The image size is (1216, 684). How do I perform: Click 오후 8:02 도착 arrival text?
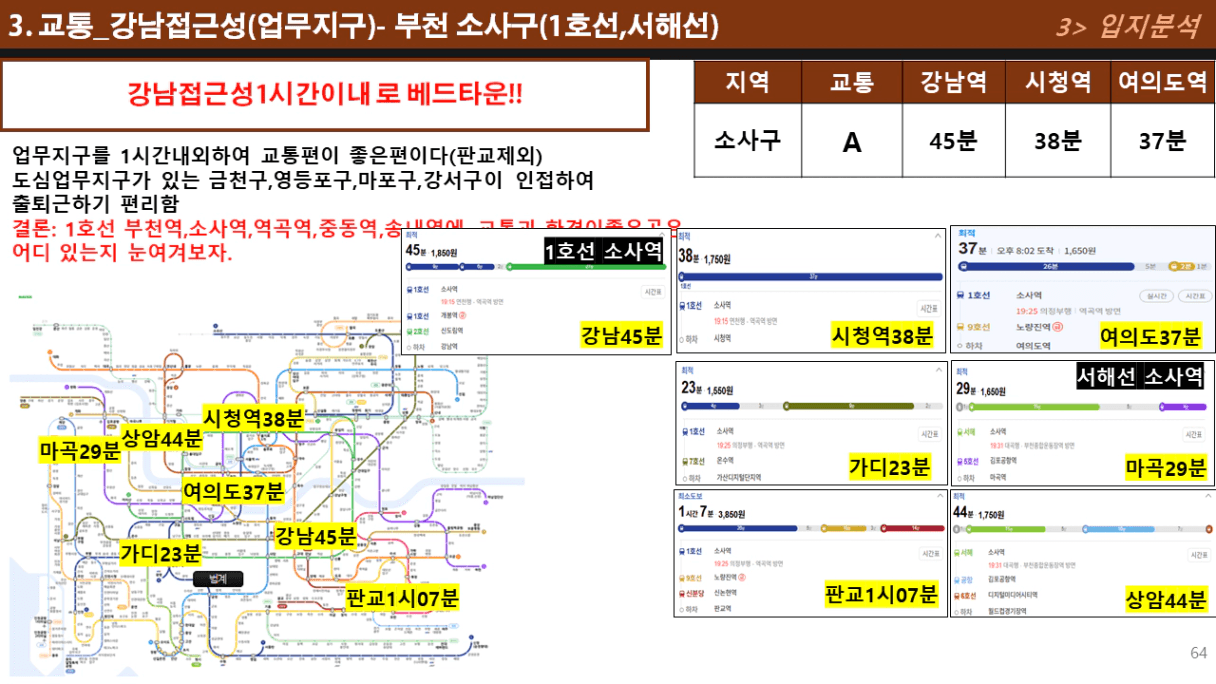click(1025, 251)
